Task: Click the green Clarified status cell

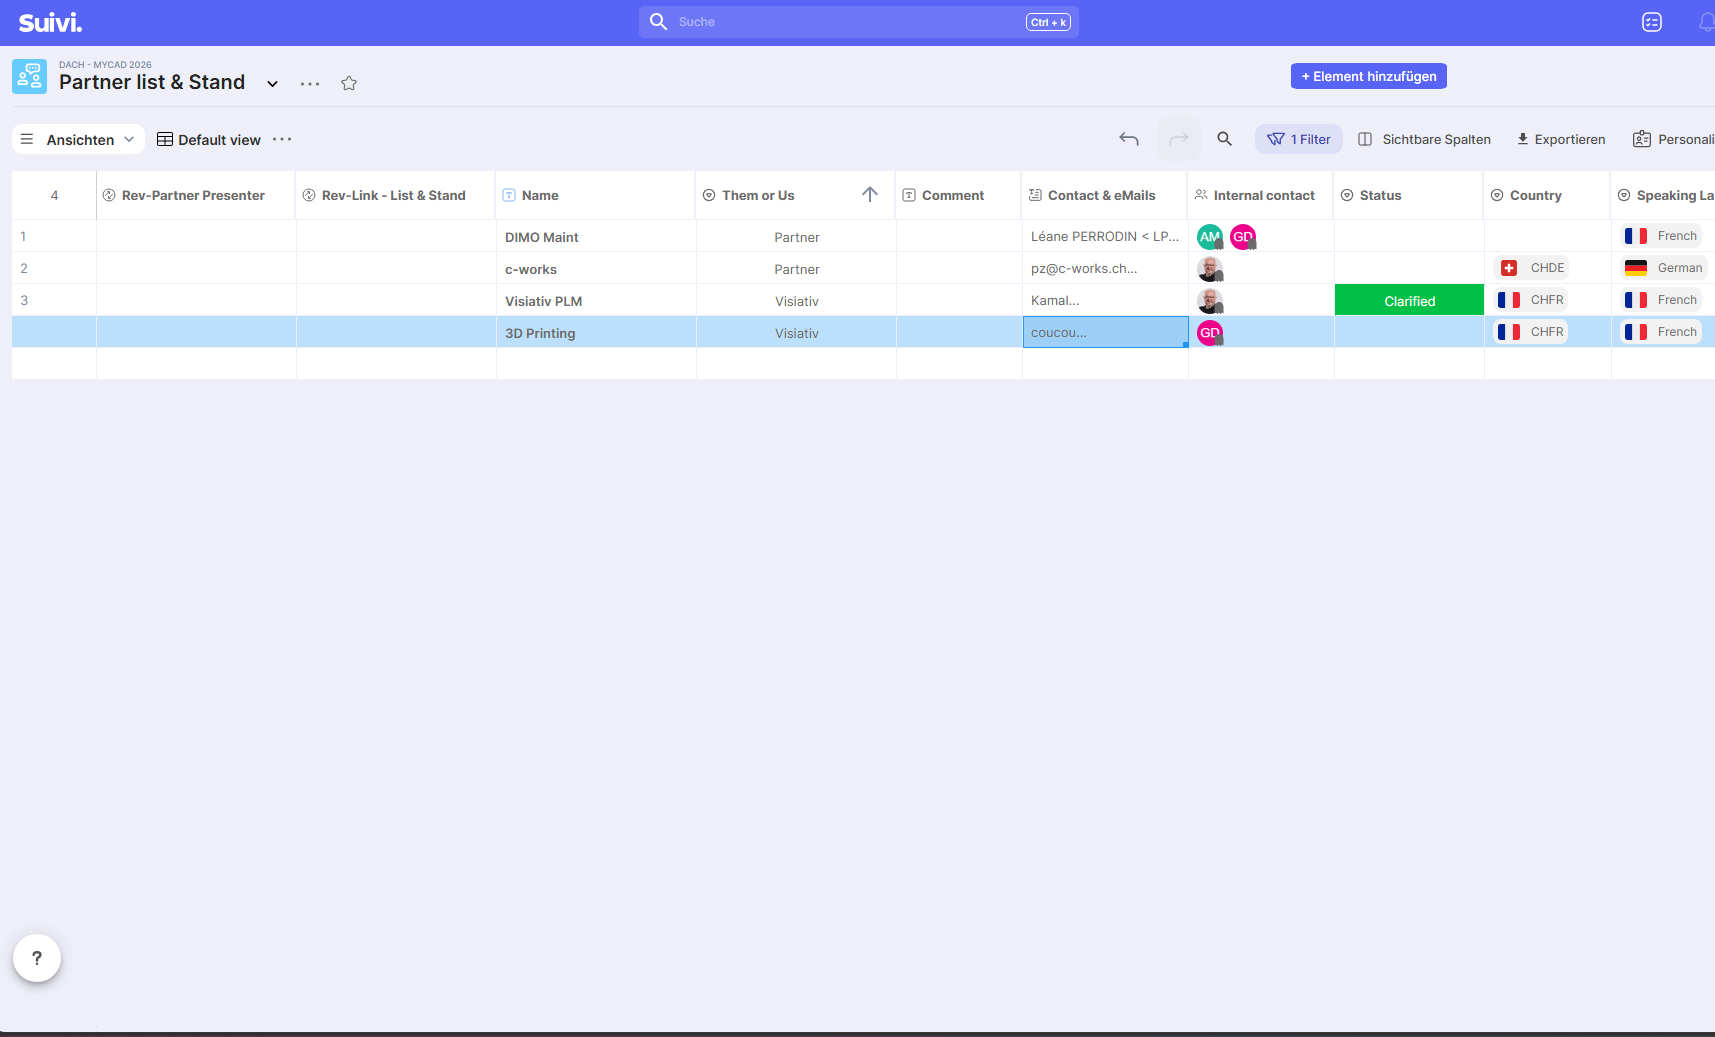Action: pos(1410,300)
